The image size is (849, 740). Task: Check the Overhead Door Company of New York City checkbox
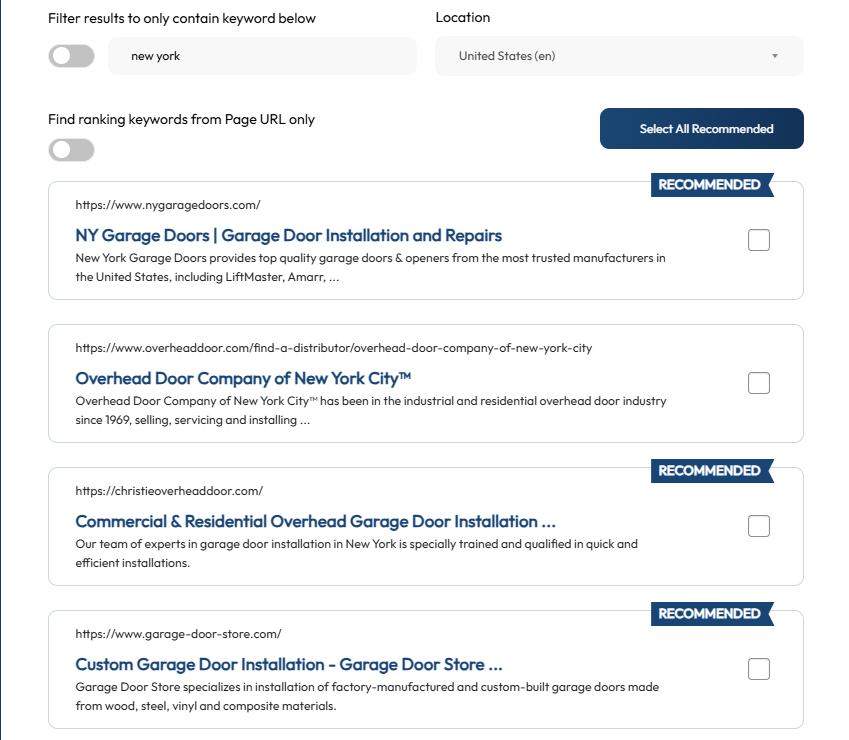pos(759,383)
